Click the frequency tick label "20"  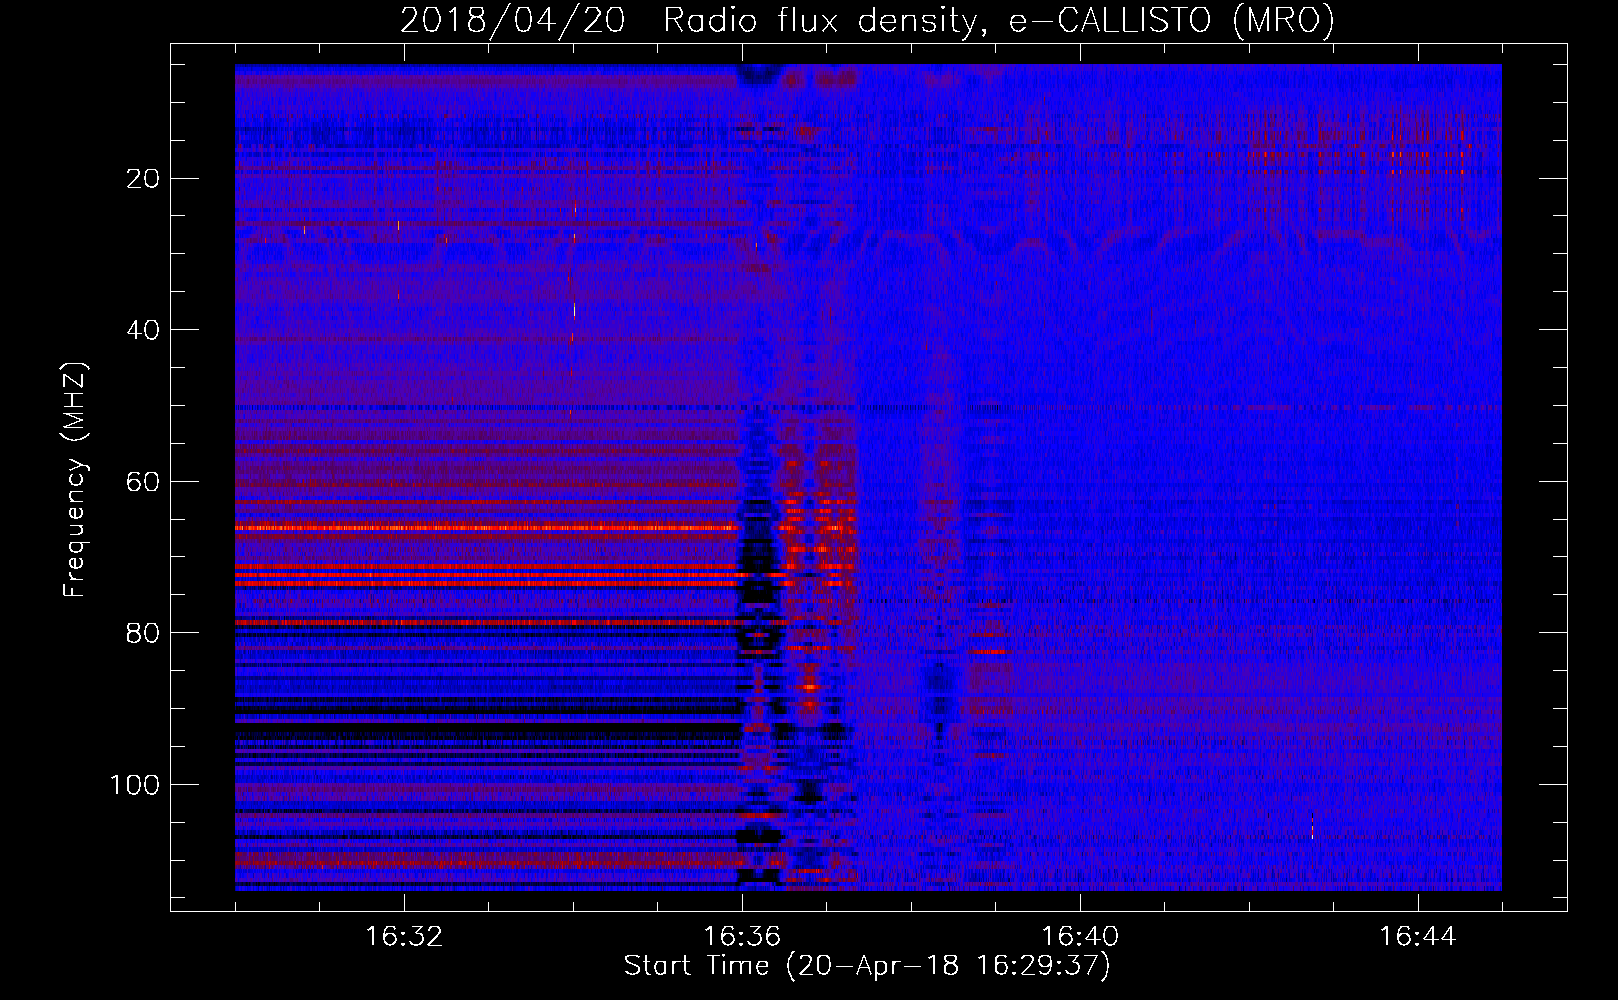(x=143, y=179)
